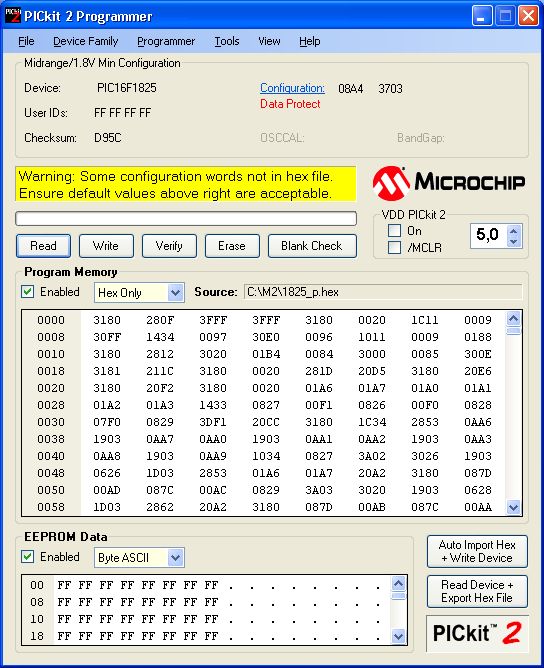Click the Source path field
This screenshot has width=544, height=668.
383,292
